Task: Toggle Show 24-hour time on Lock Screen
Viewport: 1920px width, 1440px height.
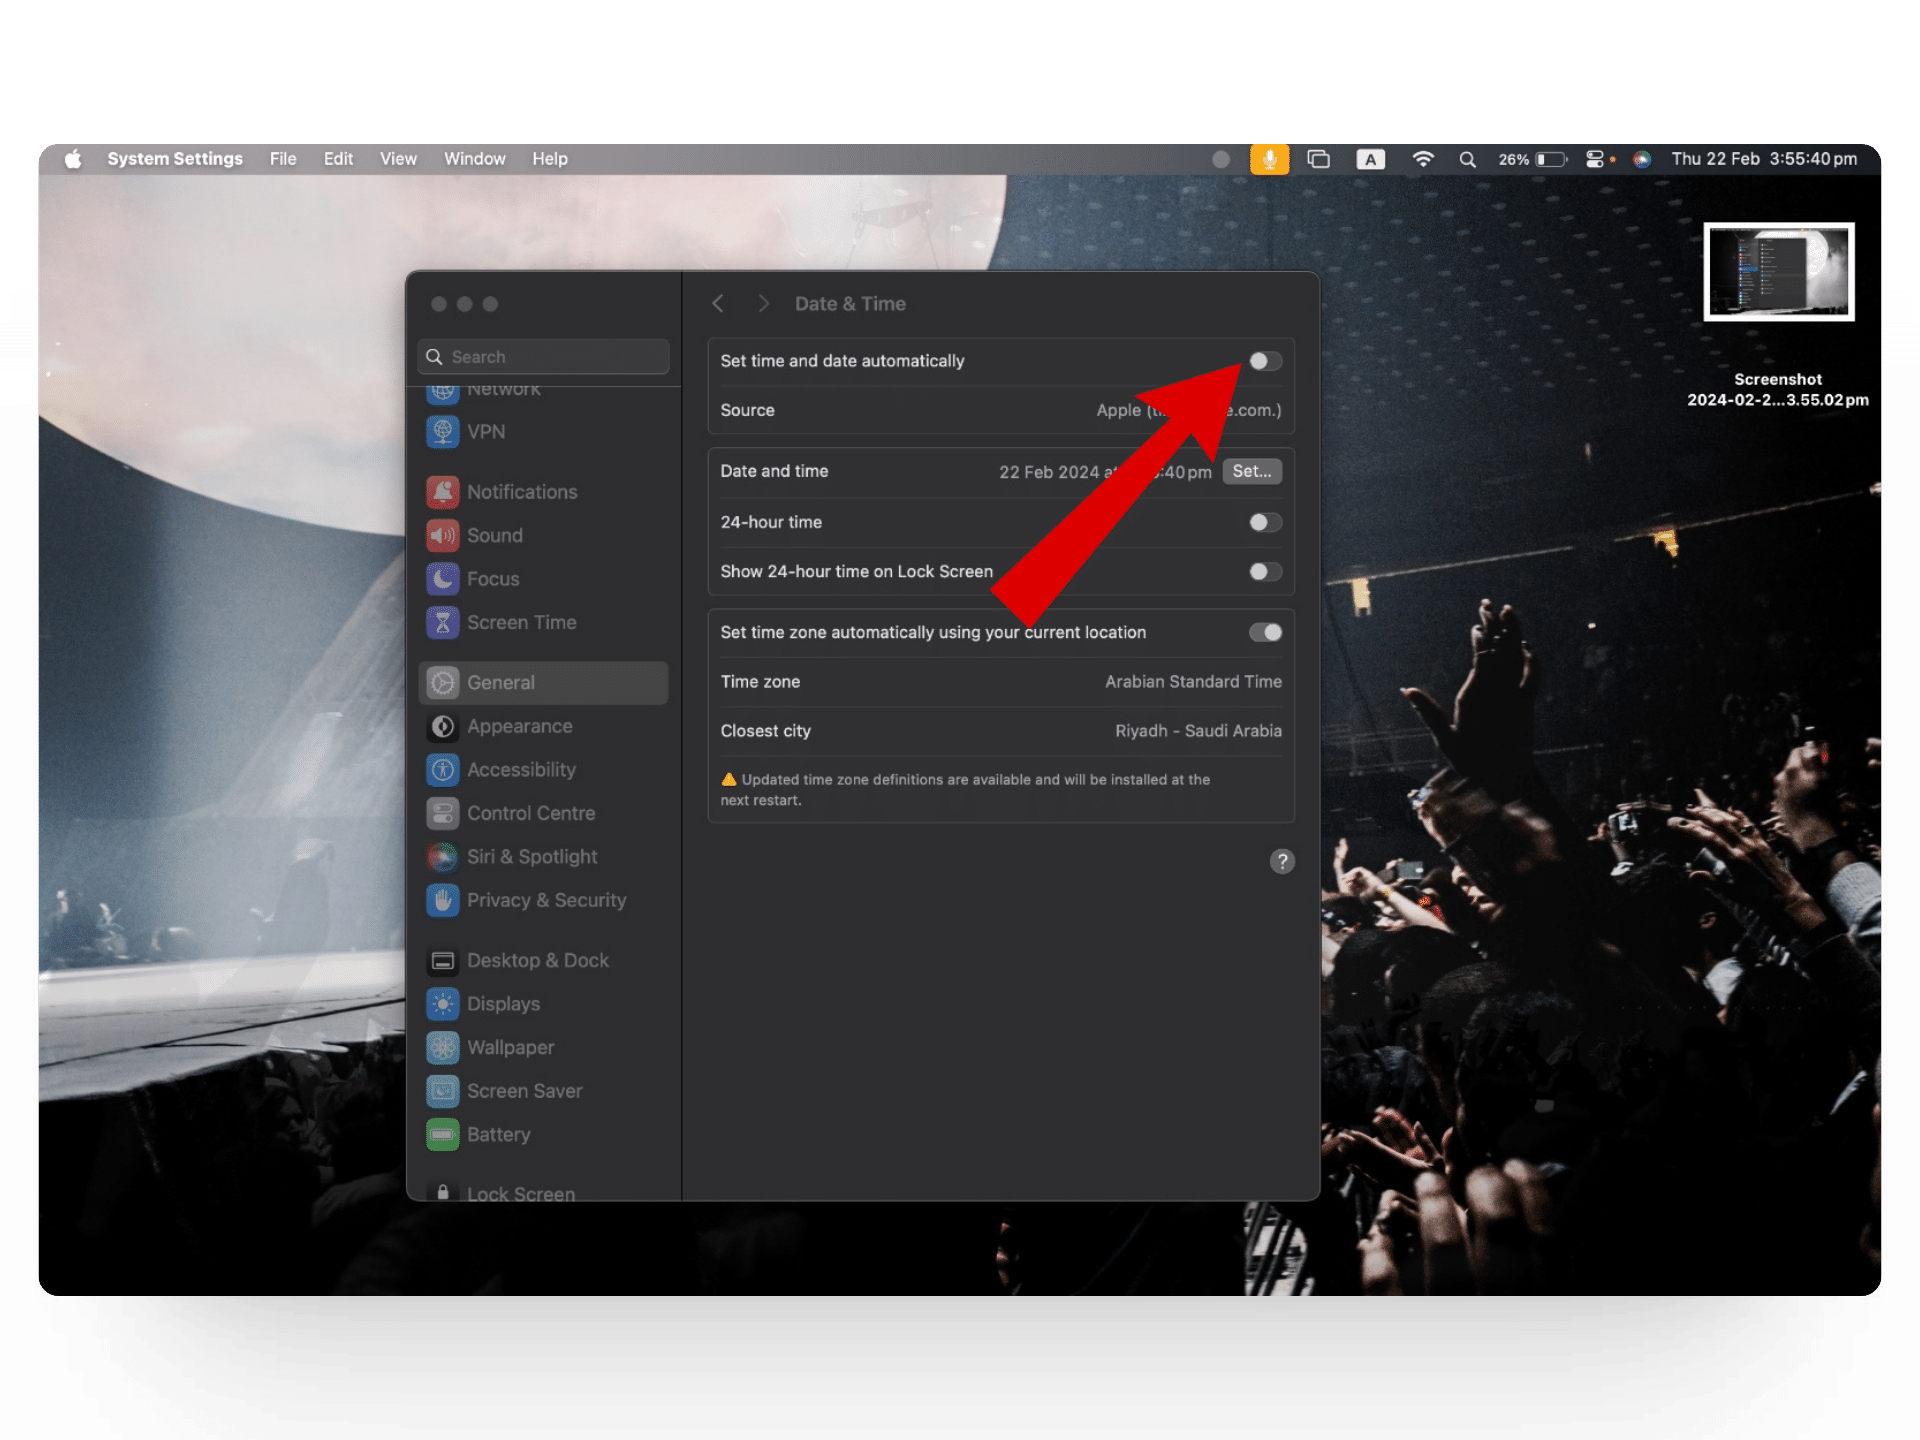Action: [1264, 572]
